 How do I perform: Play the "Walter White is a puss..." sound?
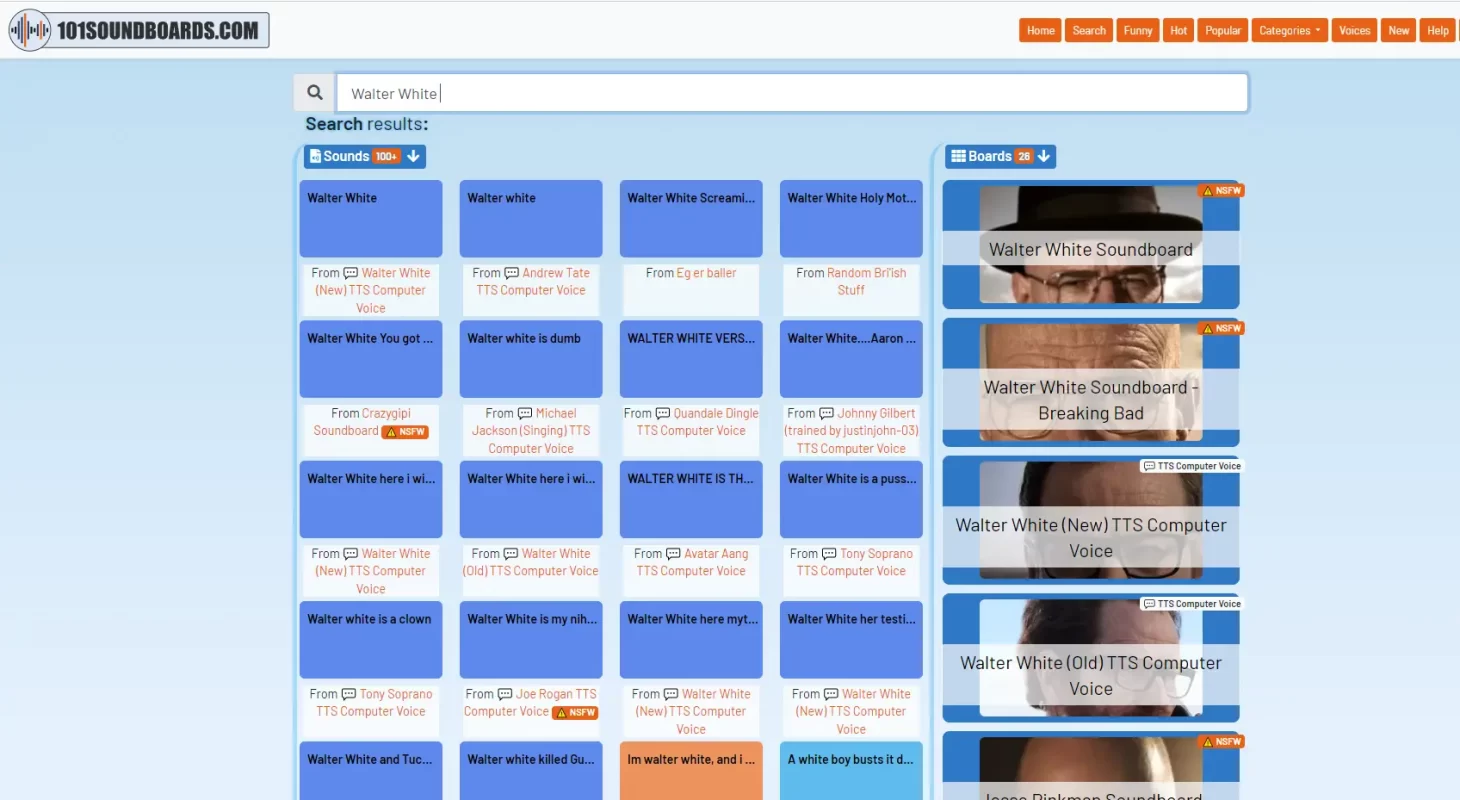click(x=851, y=499)
